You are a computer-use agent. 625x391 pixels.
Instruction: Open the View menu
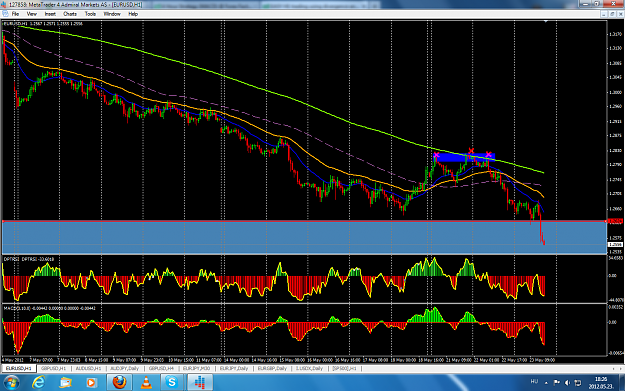coord(31,14)
